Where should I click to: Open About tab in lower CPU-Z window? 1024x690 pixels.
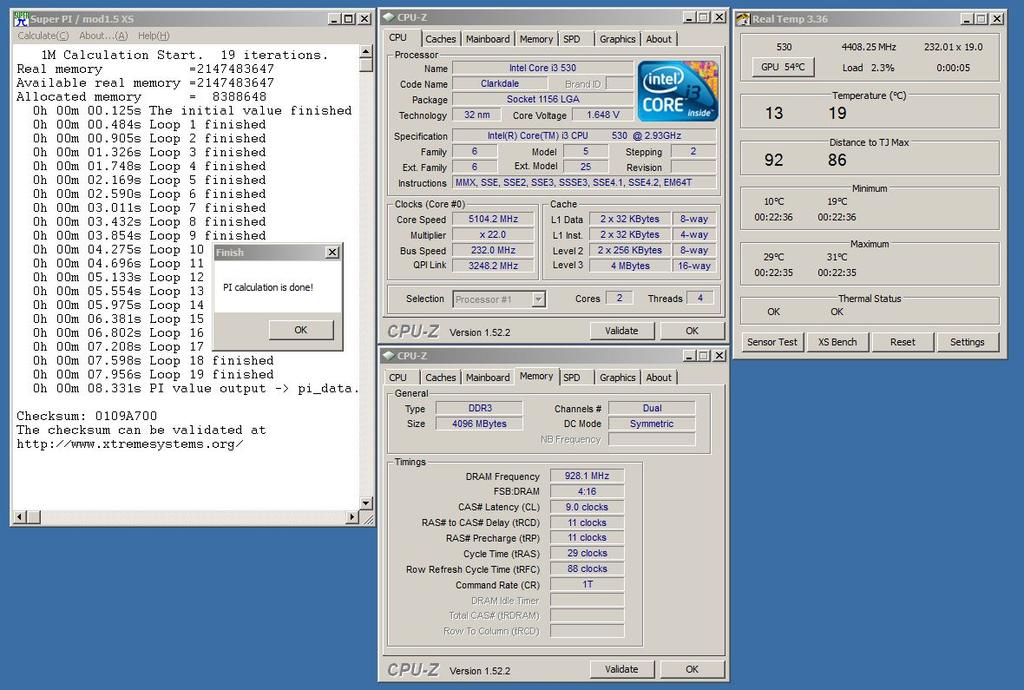[x=659, y=377]
